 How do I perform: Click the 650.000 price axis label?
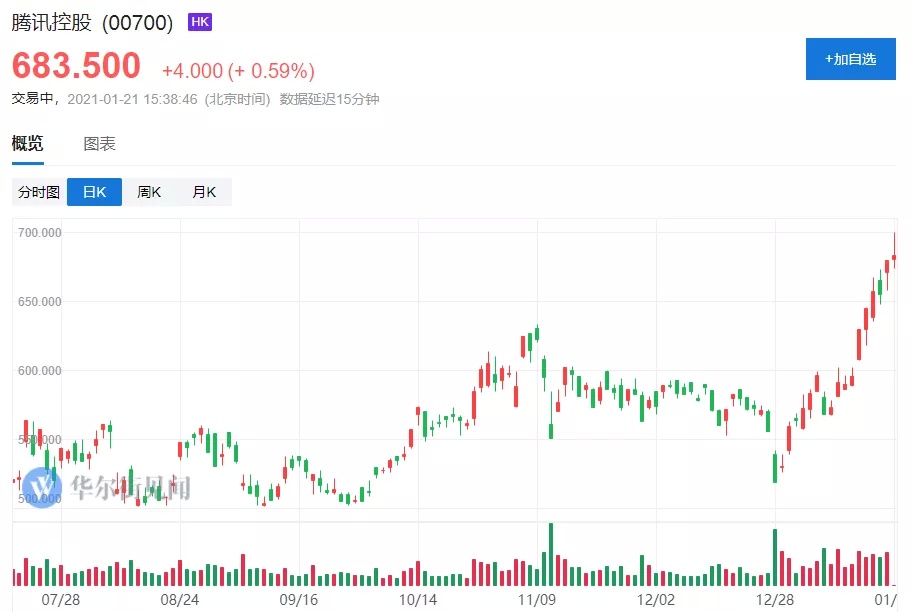pos(40,302)
